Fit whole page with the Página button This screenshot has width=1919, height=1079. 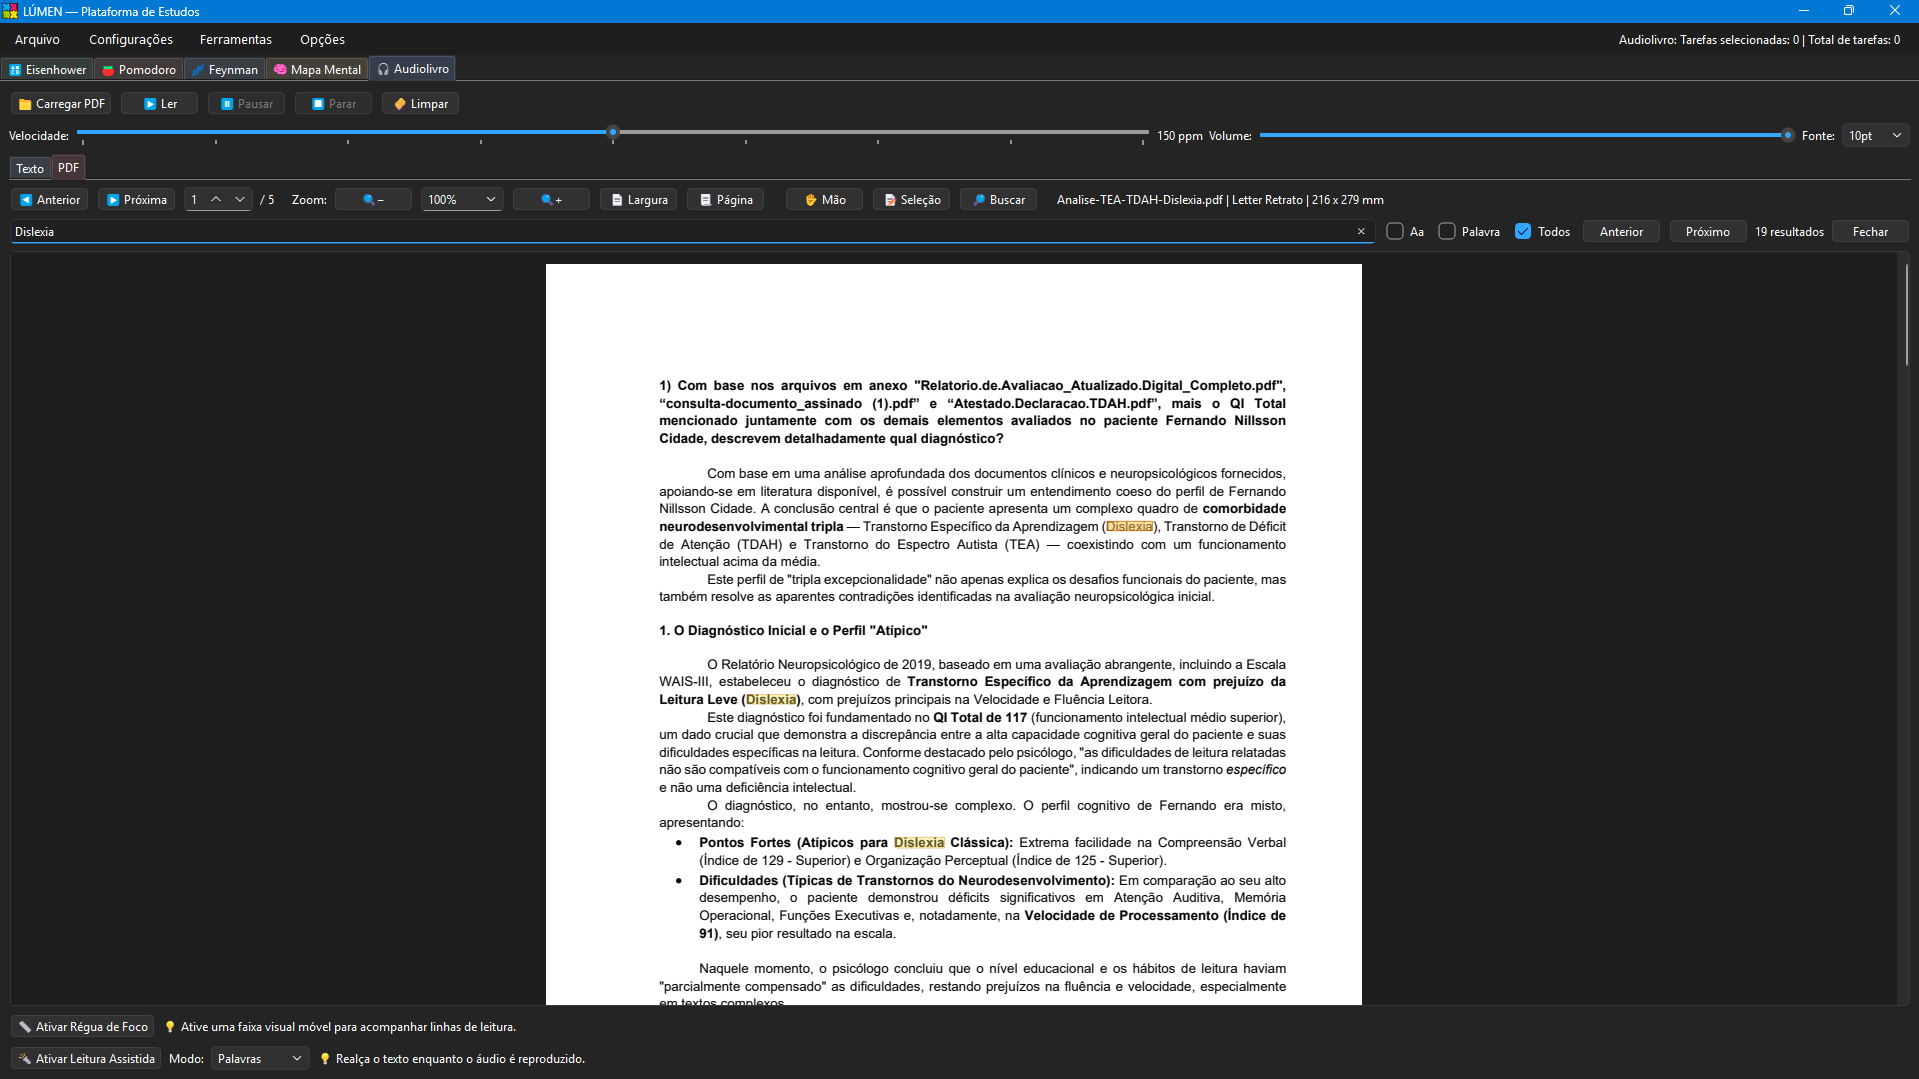(x=726, y=200)
